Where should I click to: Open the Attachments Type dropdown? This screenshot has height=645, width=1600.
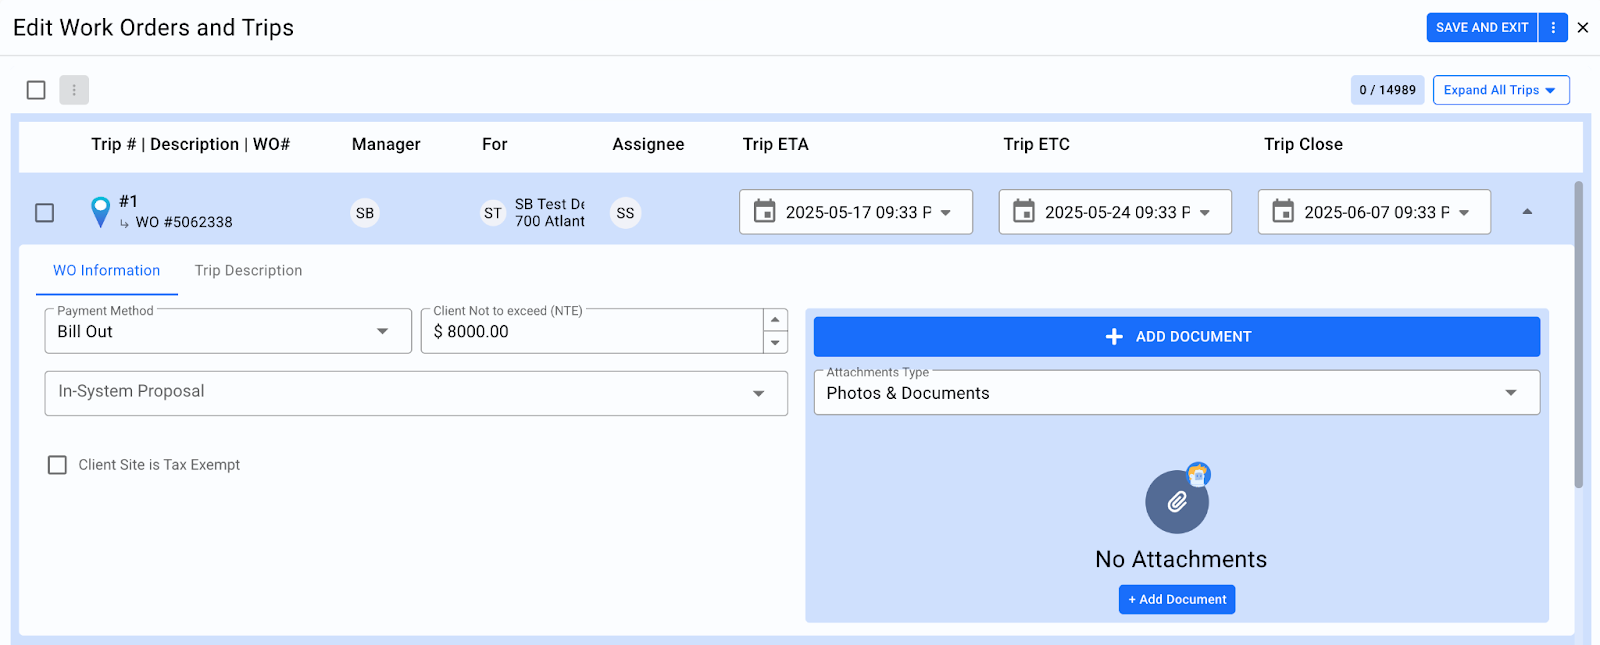pyautogui.click(x=1177, y=393)
